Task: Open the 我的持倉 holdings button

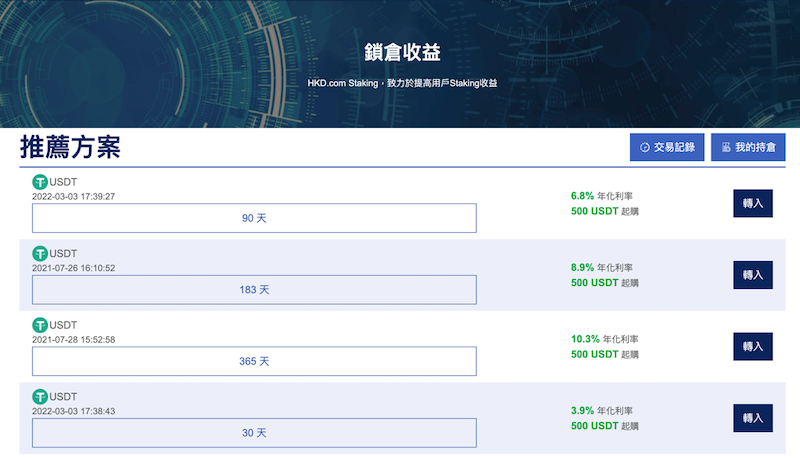Action: pyautogui.click(x=748, y=147)
